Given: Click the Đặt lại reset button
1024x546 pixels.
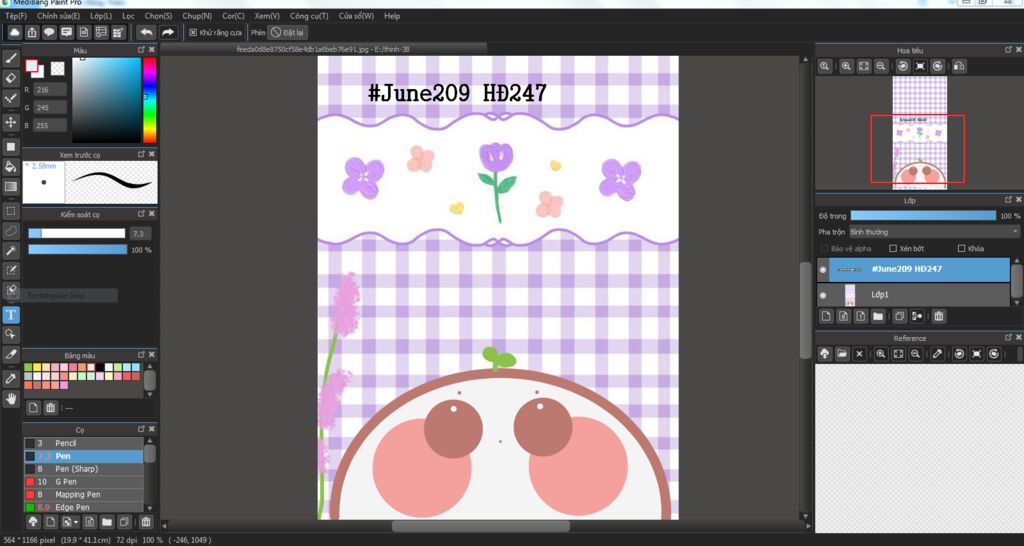Looking at the screenshot, I should (287, 32).
